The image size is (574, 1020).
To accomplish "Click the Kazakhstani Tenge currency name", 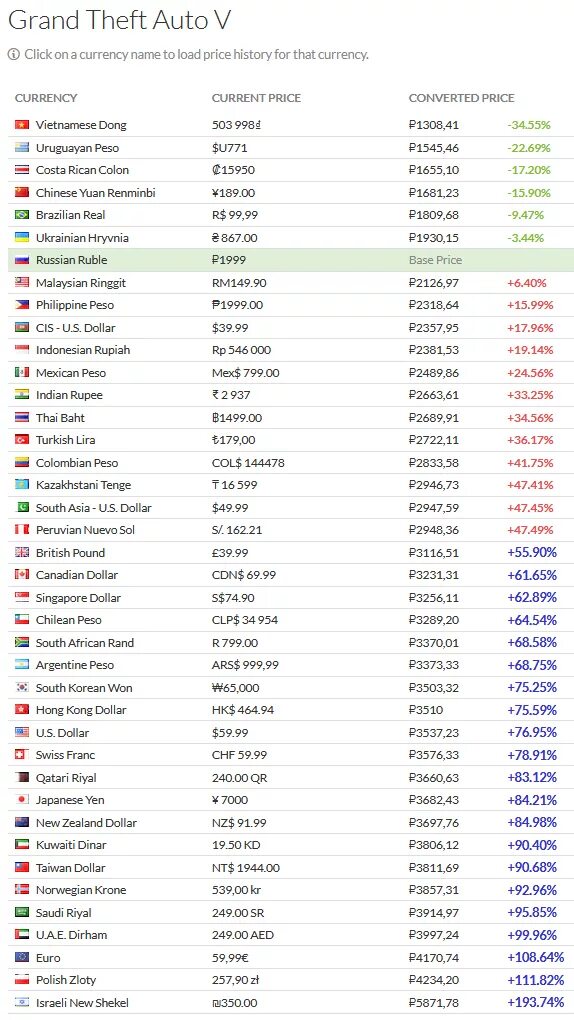I will point(83,485).
